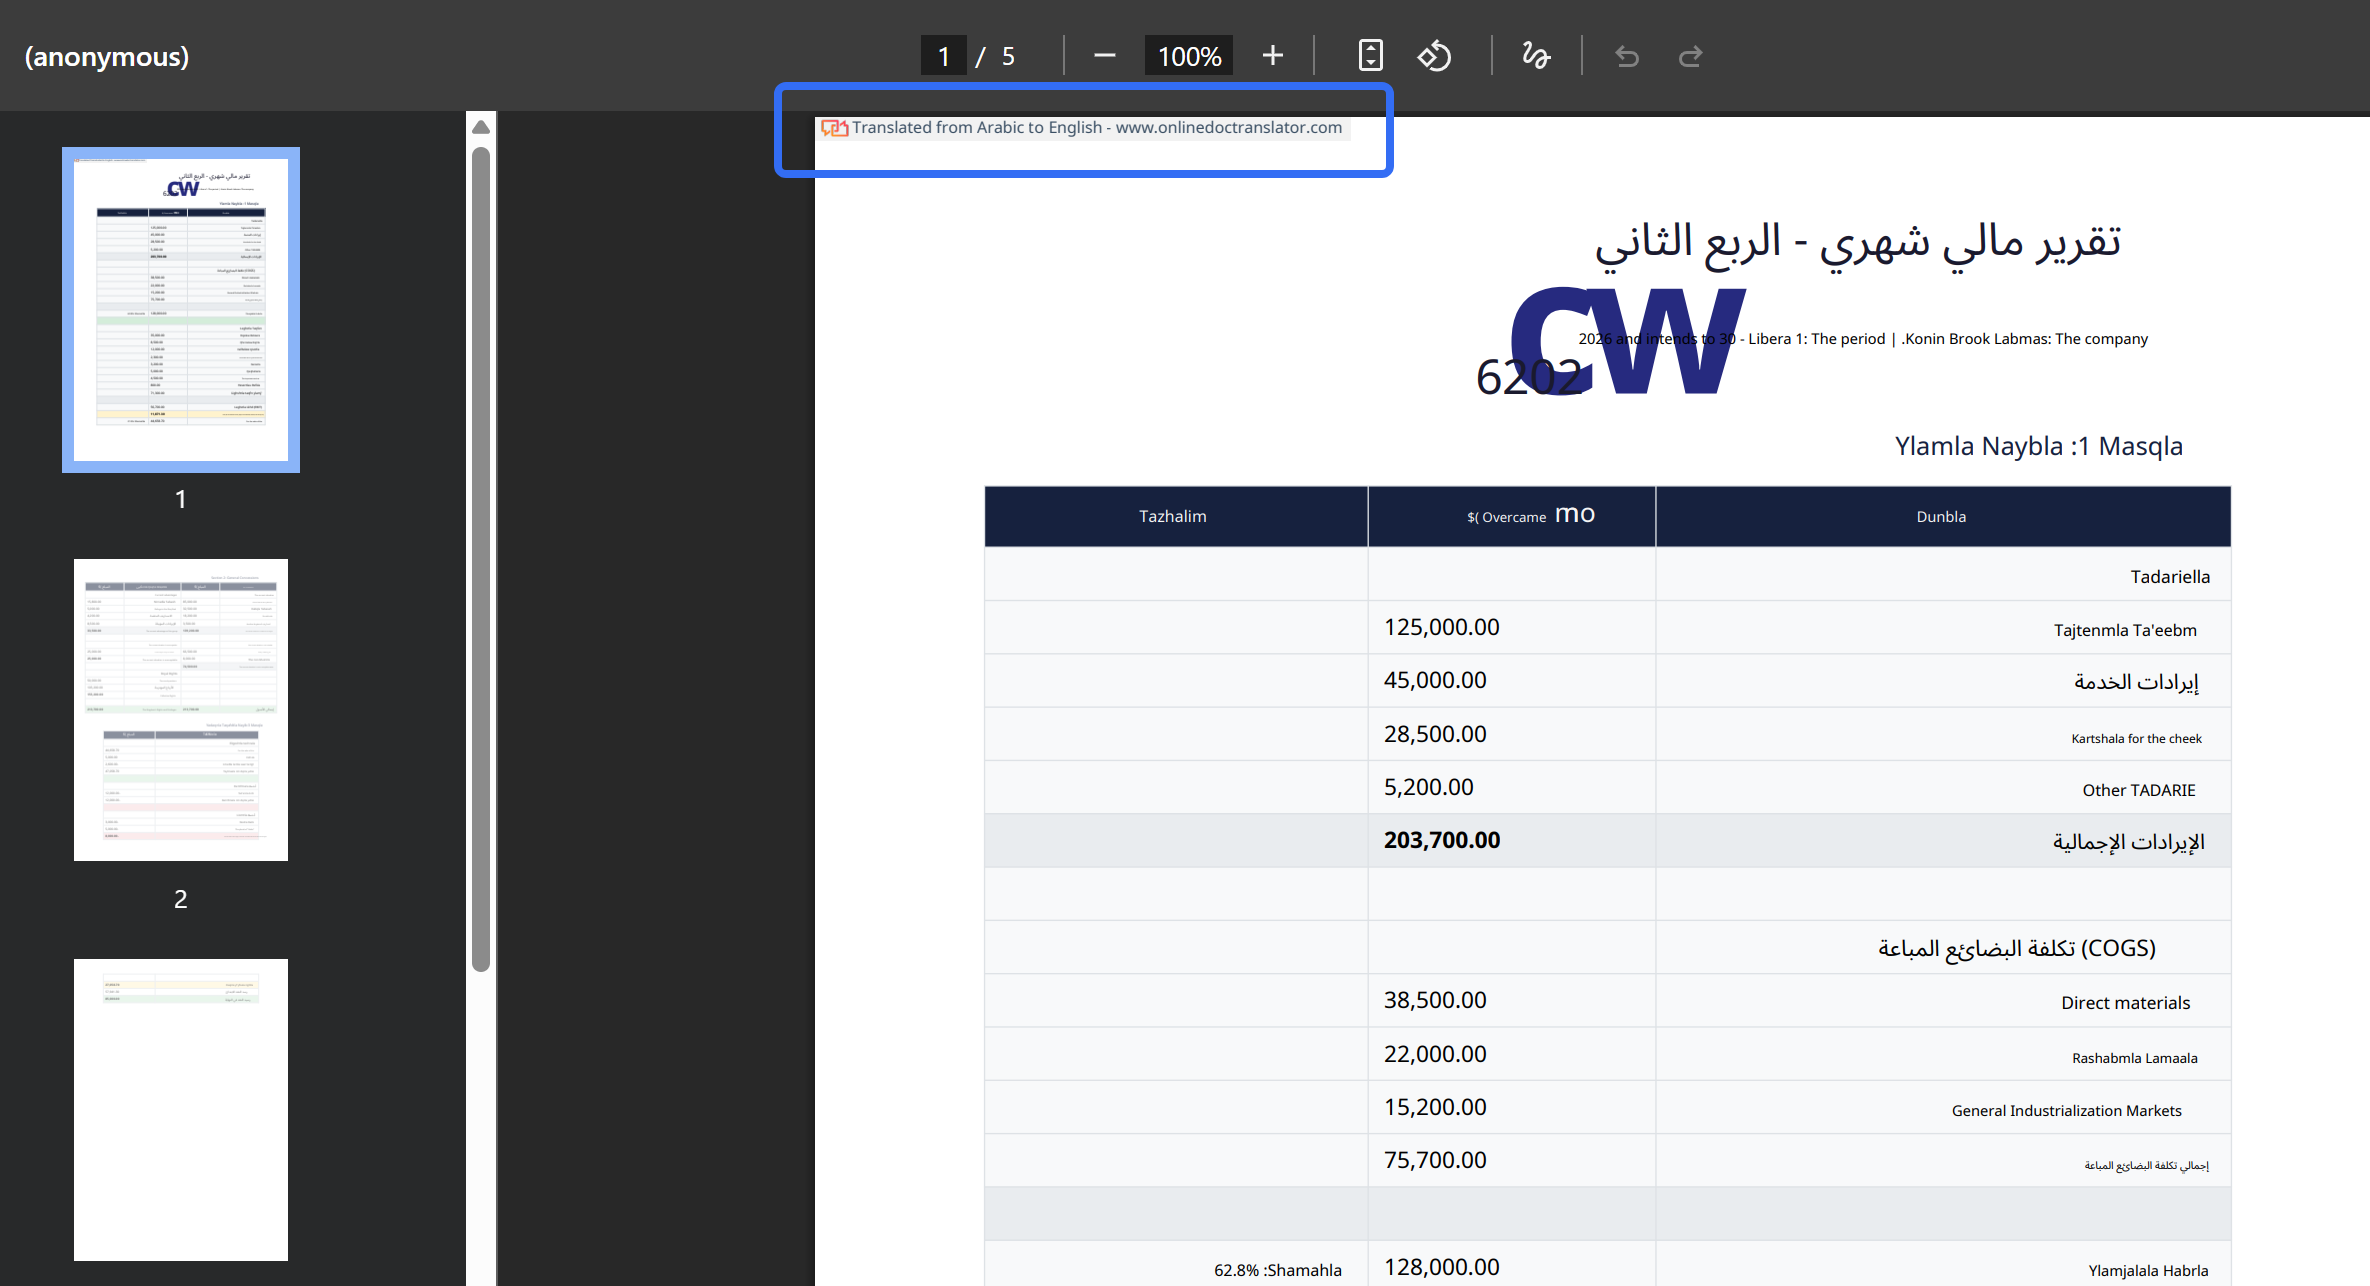Image resolution: width=2370 pixels, height=1286 pixels.
Task: Click the 100% zoom level field
Action: pos(1189,56)
